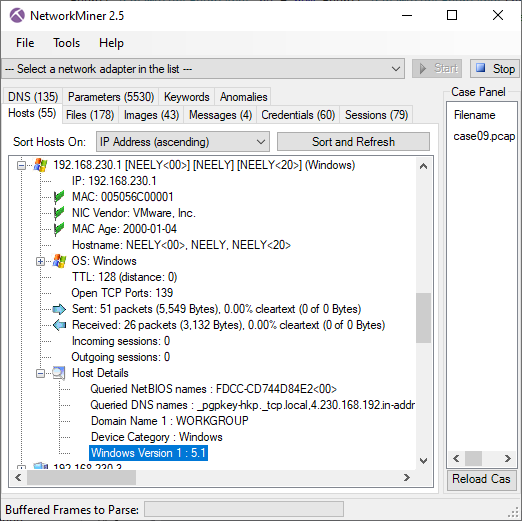Select the Queried NetBIOS names row

214,389
